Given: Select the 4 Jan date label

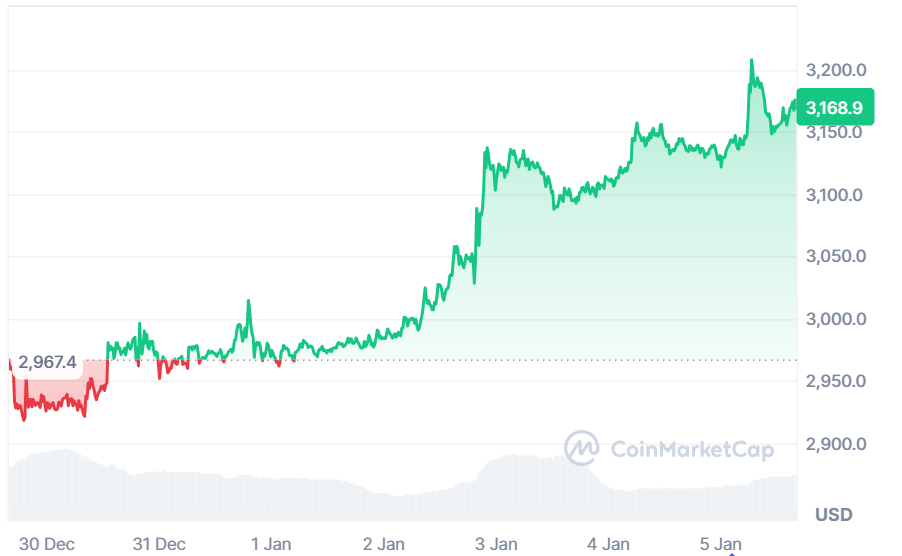Looking at the screenshot, I should tap(608, 544).
